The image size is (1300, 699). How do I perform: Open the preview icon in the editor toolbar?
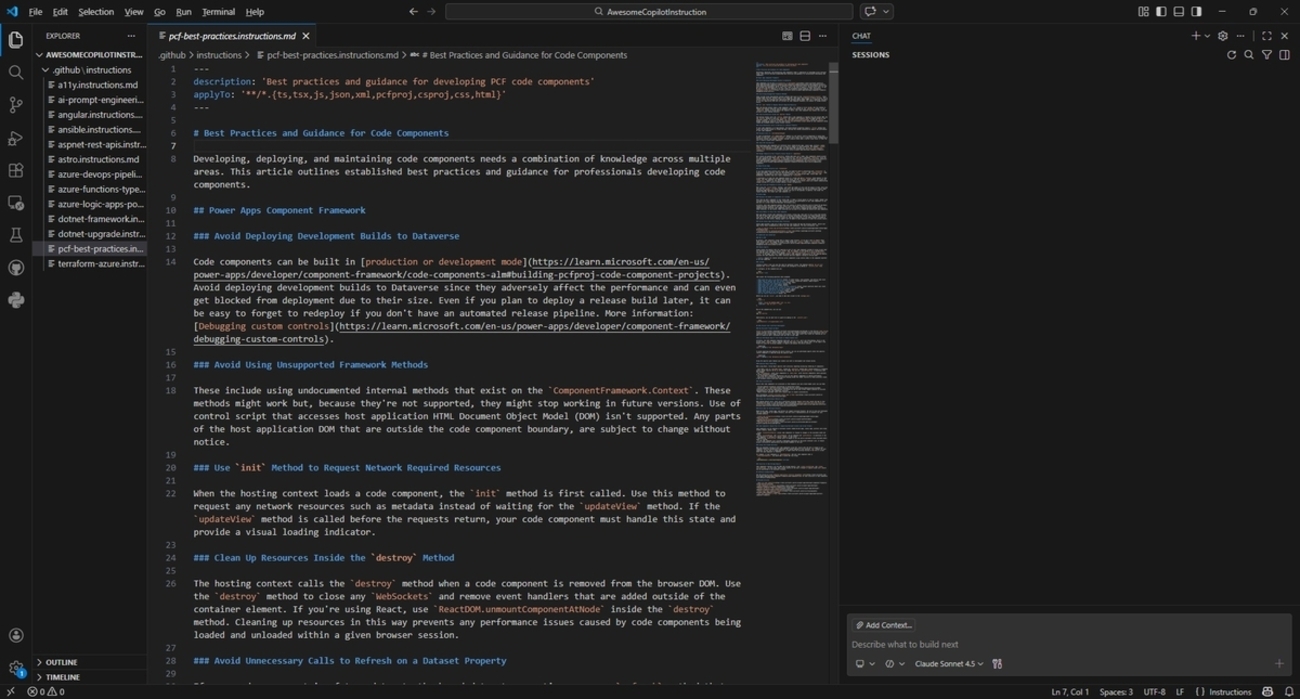click(787, 36)
